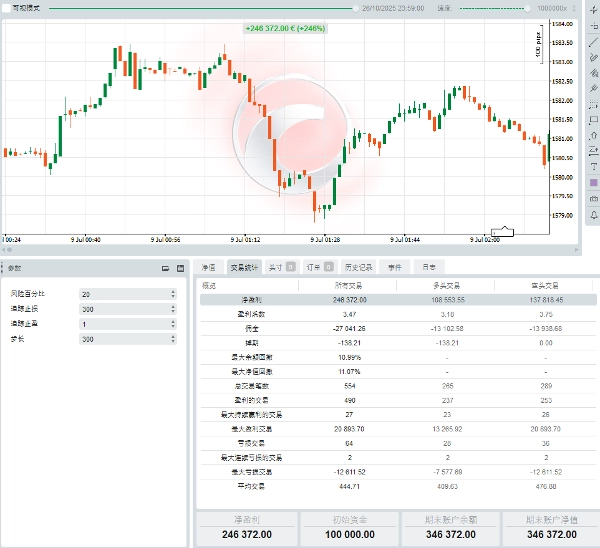Select the text annotation tool
Screen dimensions: 600x548
click(x=593, y=166)
